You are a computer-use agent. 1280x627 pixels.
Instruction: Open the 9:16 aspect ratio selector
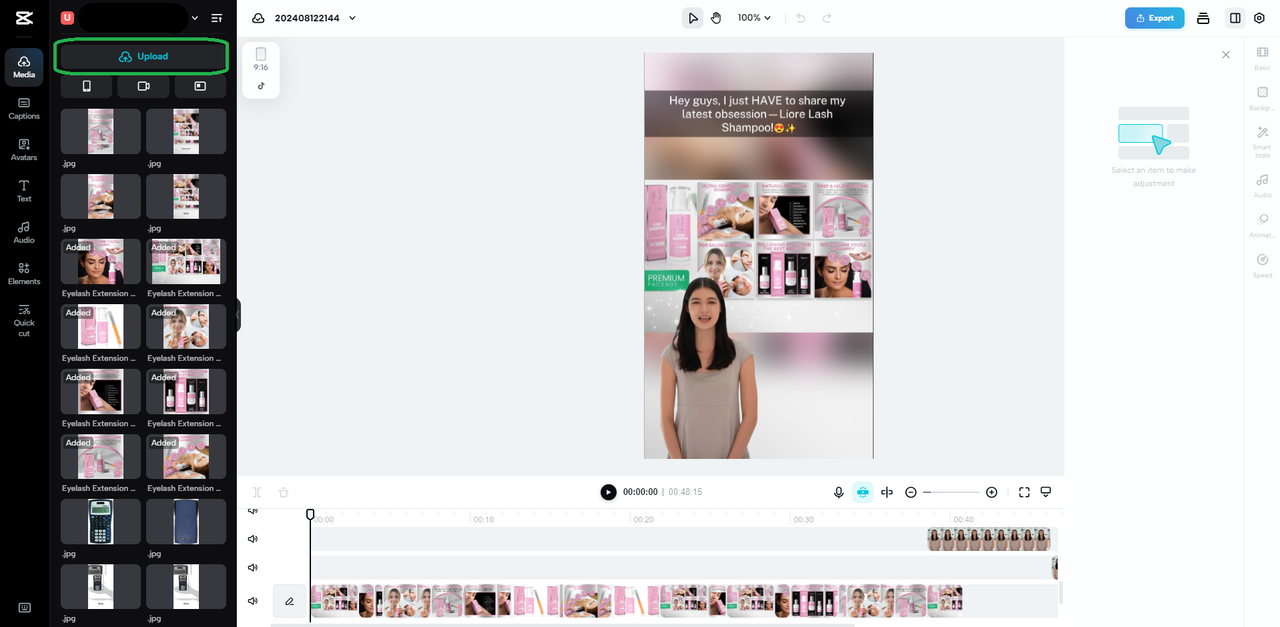tap(261, 59)
